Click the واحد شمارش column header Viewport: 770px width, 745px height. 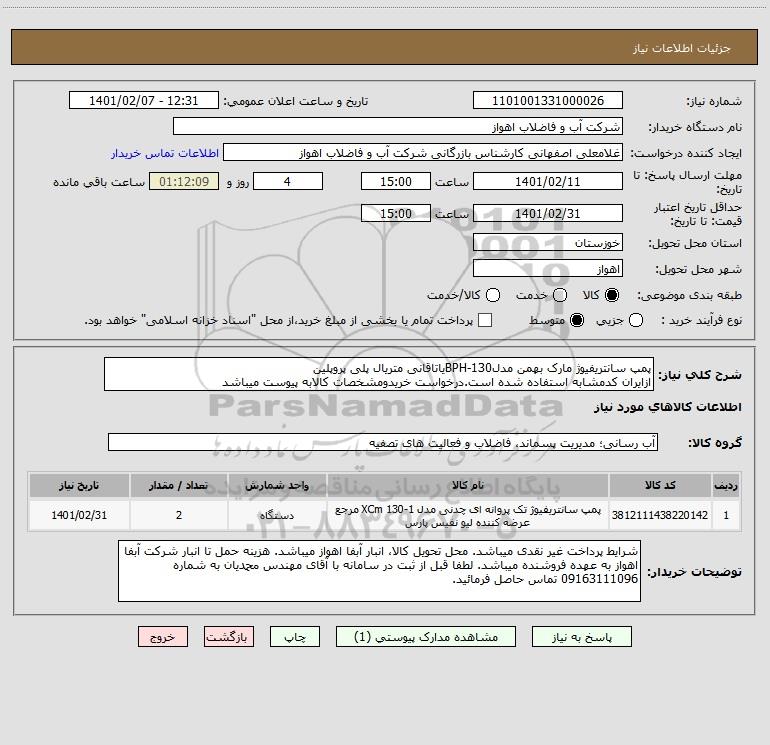(x=277, y=485)
